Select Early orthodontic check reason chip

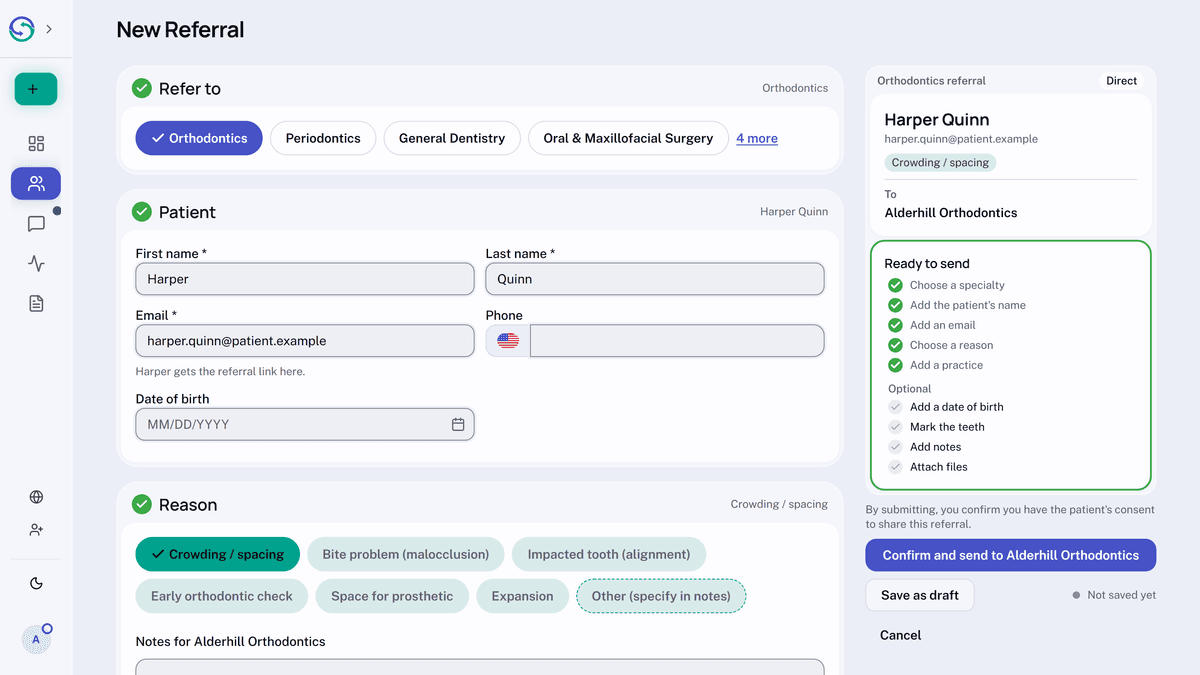(x=222, y=596)
